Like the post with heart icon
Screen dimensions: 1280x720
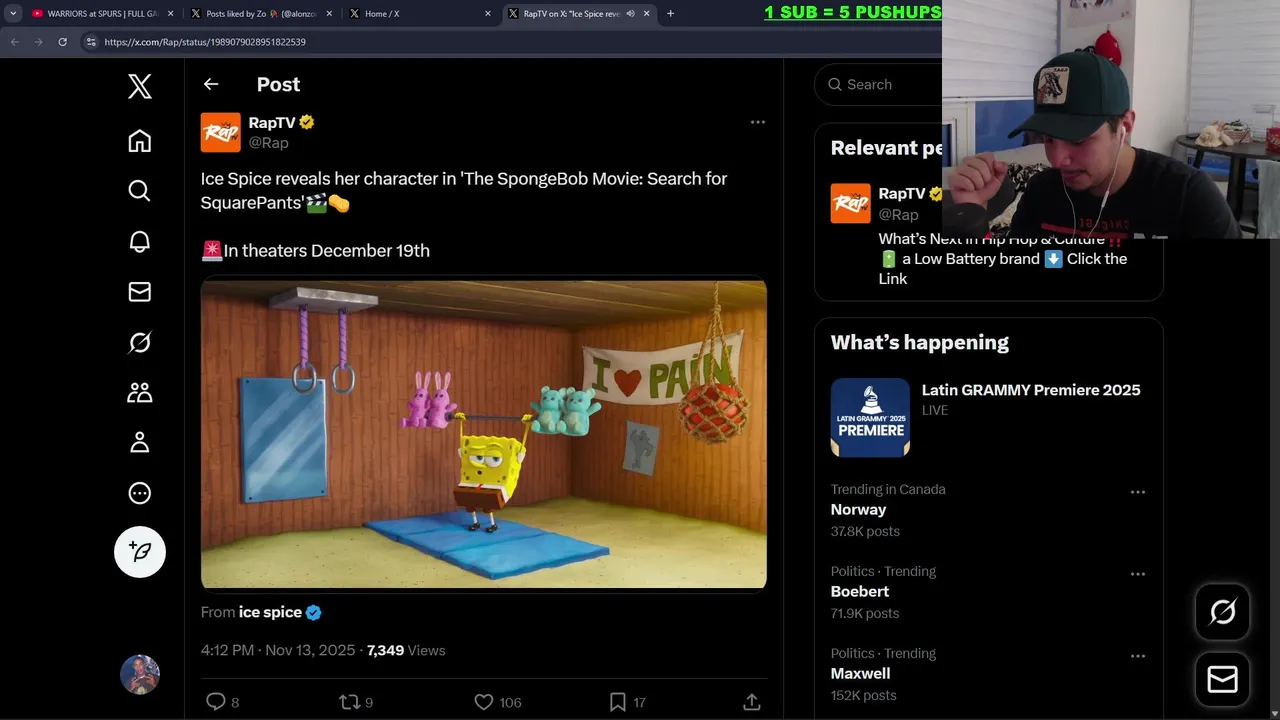(484, 702)
